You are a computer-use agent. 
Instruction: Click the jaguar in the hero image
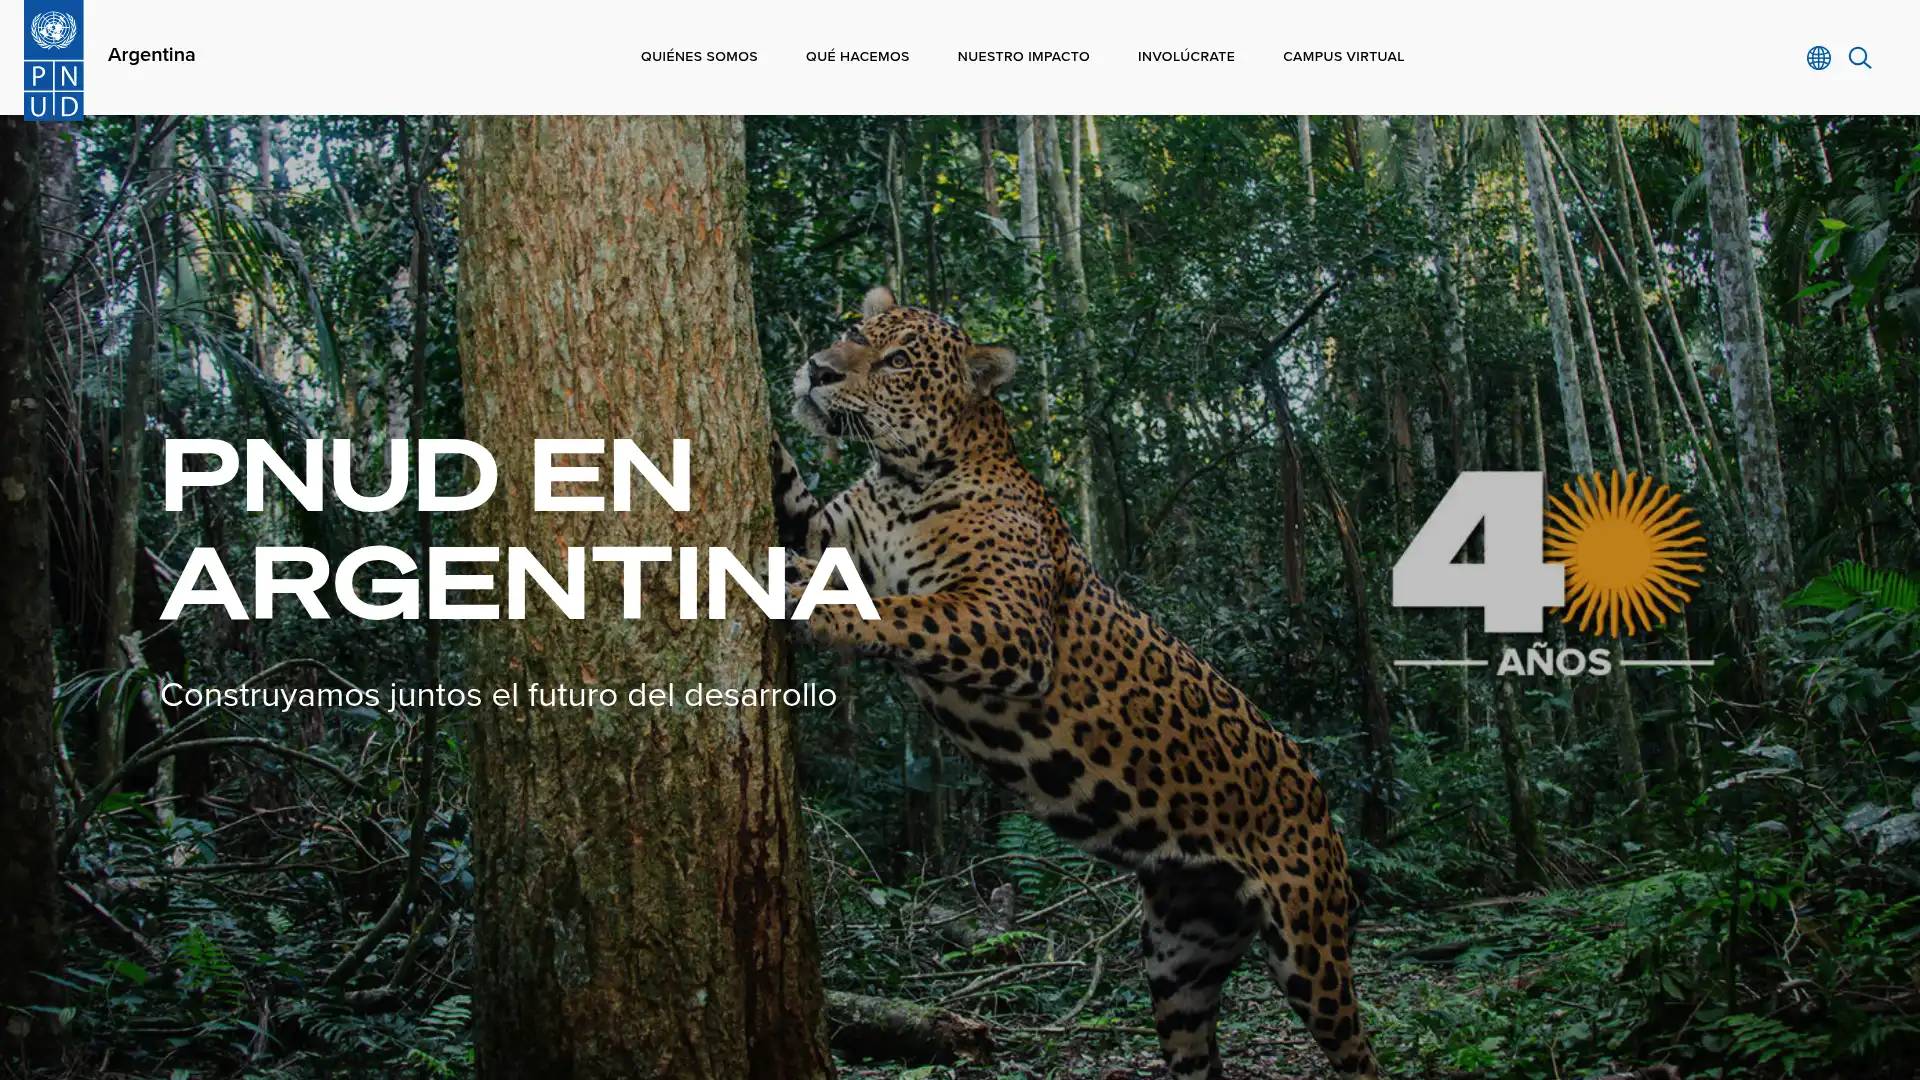coord(1080,650)
